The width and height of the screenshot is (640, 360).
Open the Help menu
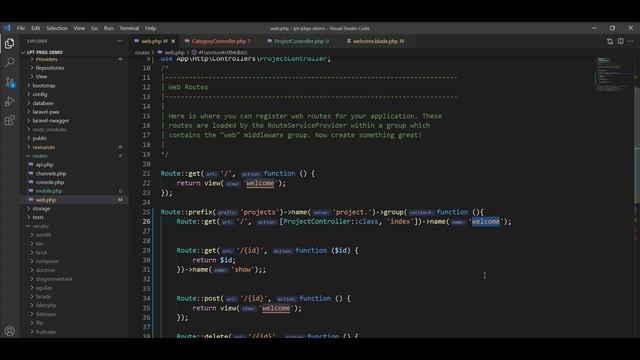(x=151, y=28)
